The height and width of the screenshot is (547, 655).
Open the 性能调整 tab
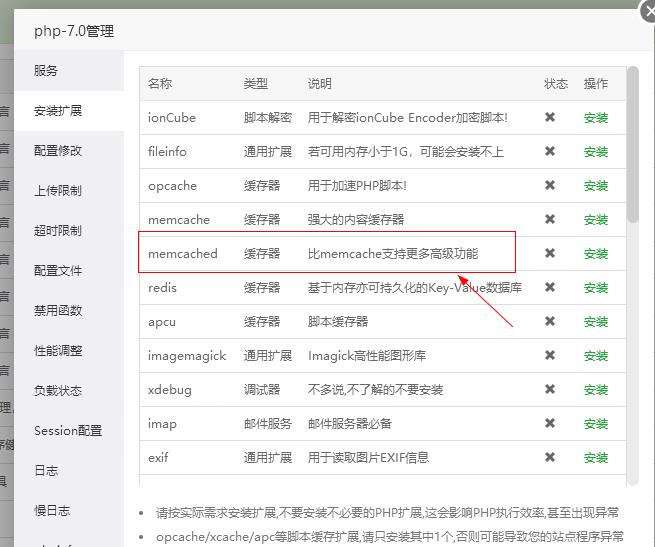58,351
